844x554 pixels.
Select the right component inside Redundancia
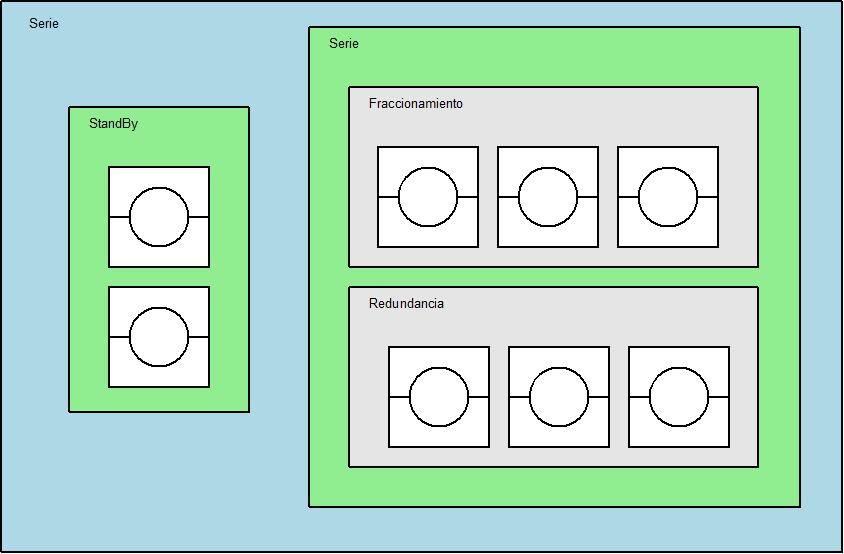(679, 397)
